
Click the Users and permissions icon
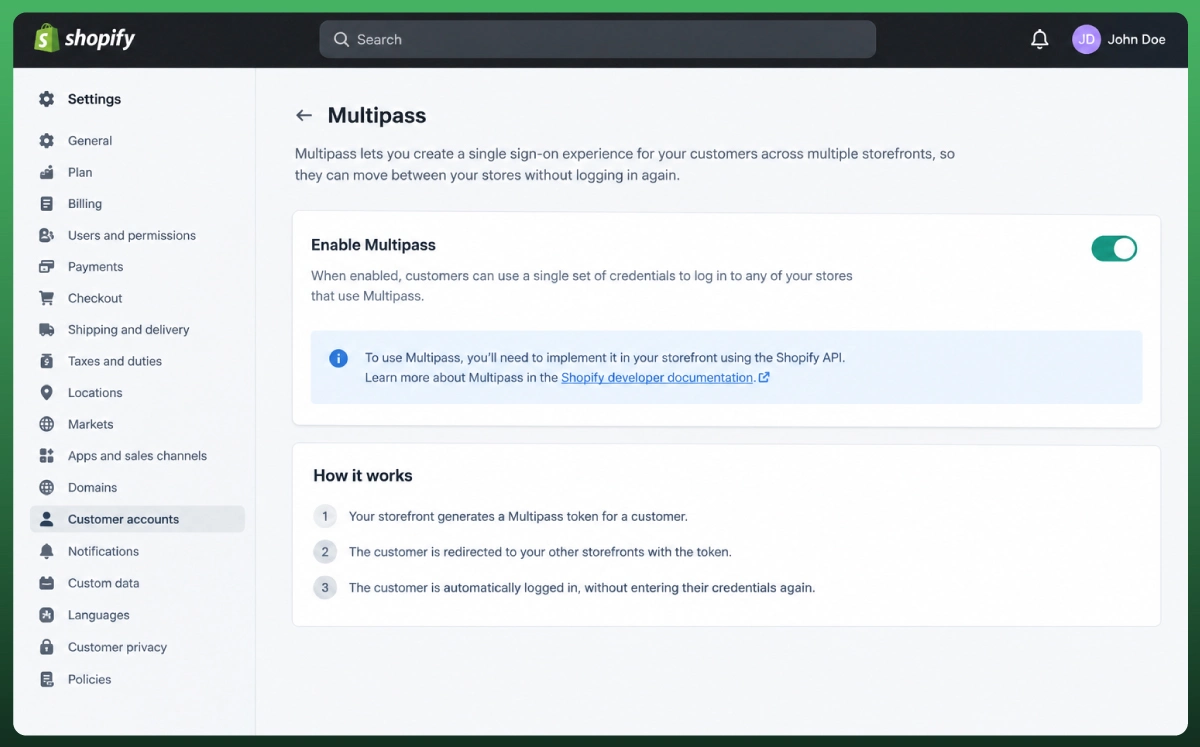46,235
